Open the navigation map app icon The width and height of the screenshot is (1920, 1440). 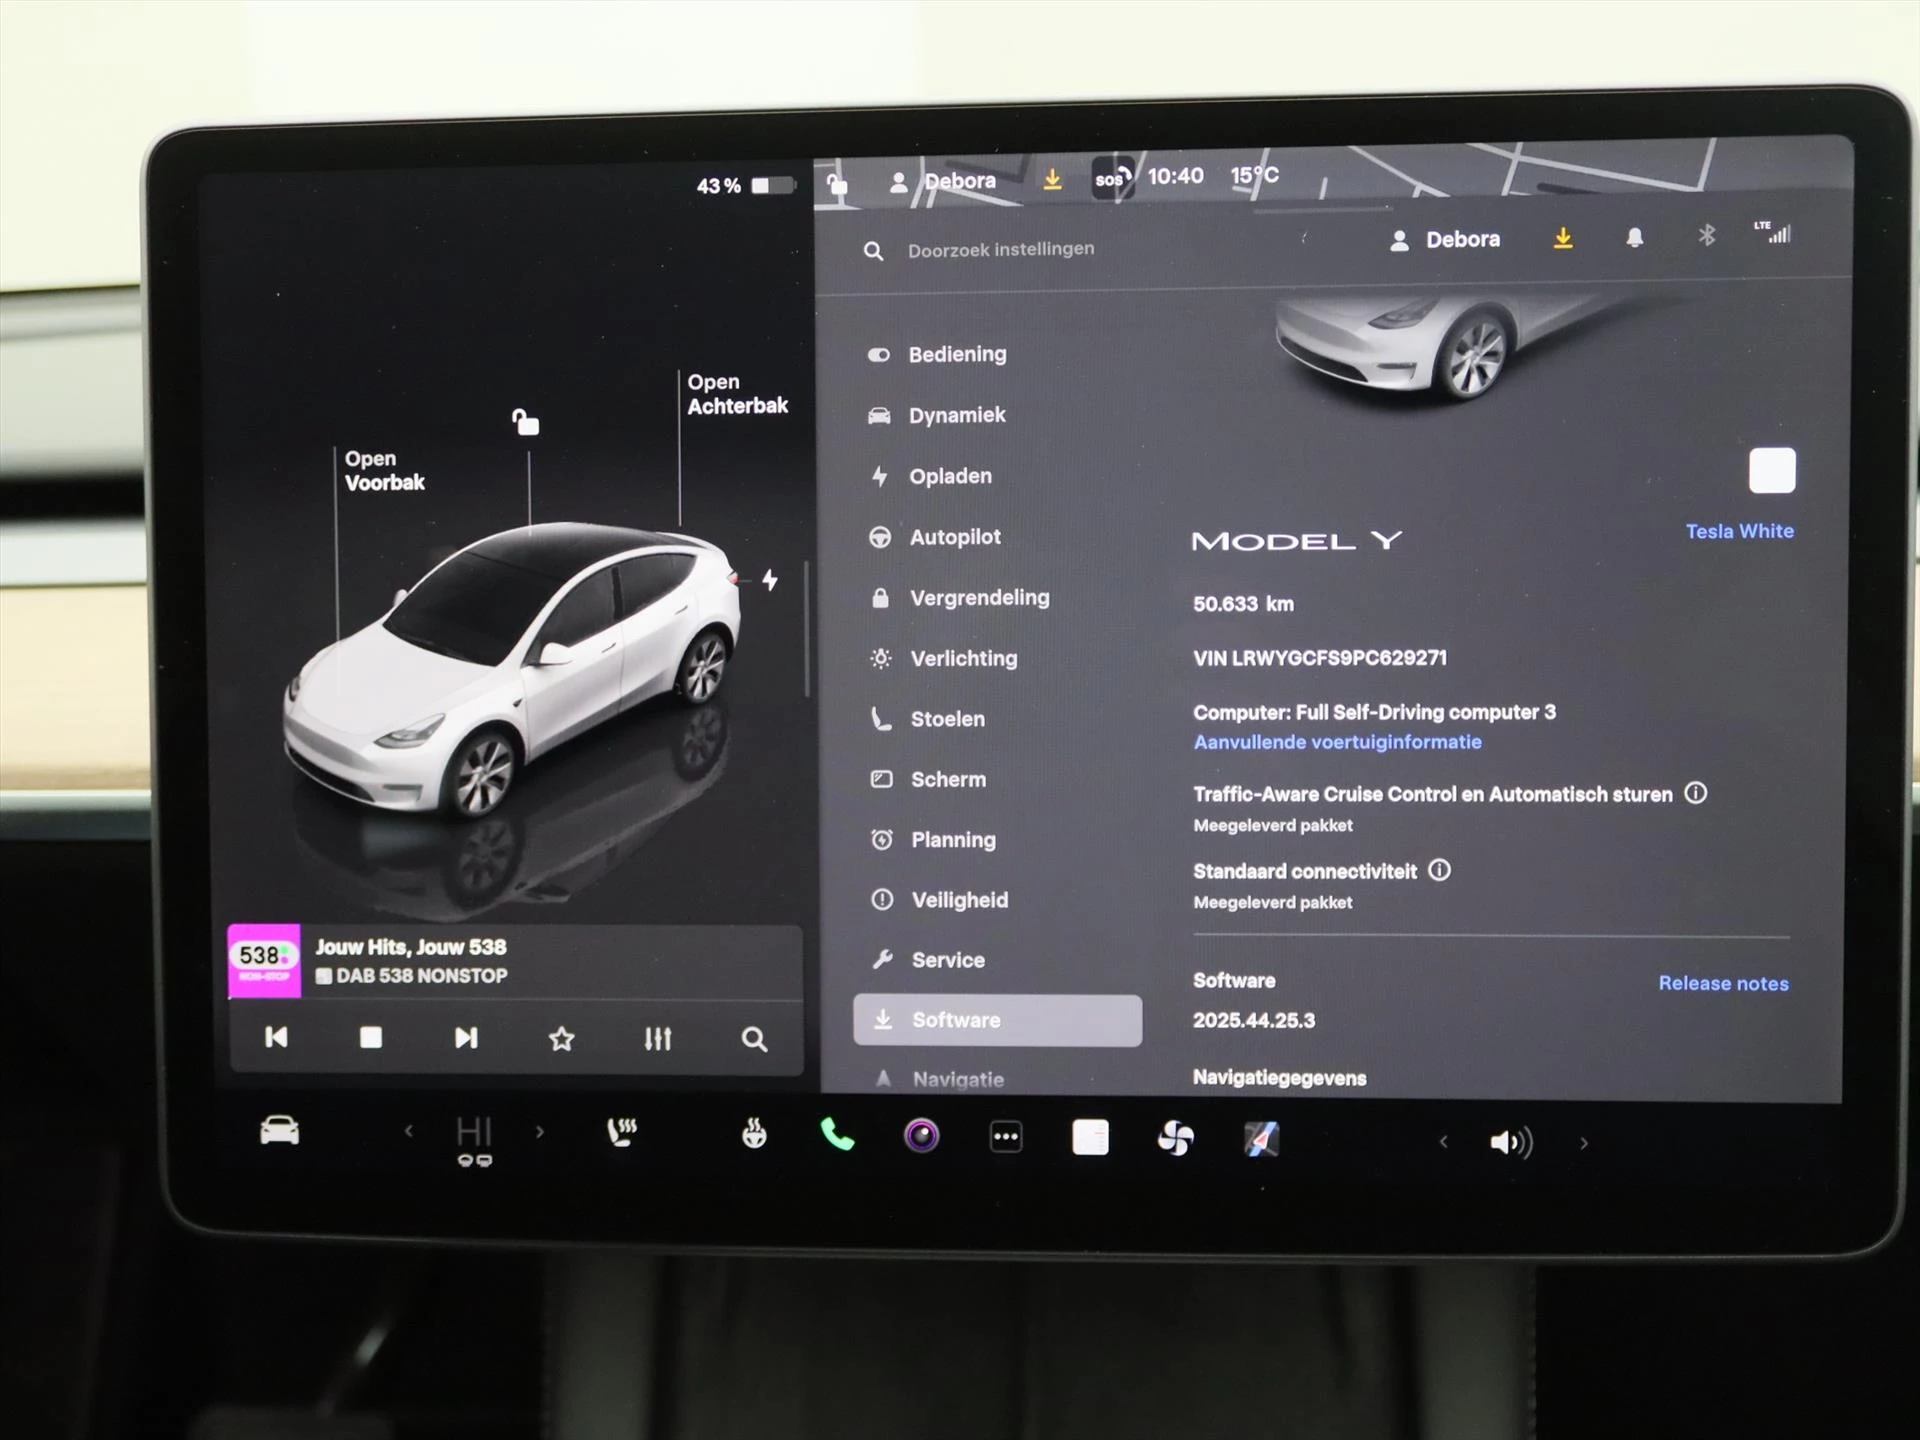[1261, 1139]
